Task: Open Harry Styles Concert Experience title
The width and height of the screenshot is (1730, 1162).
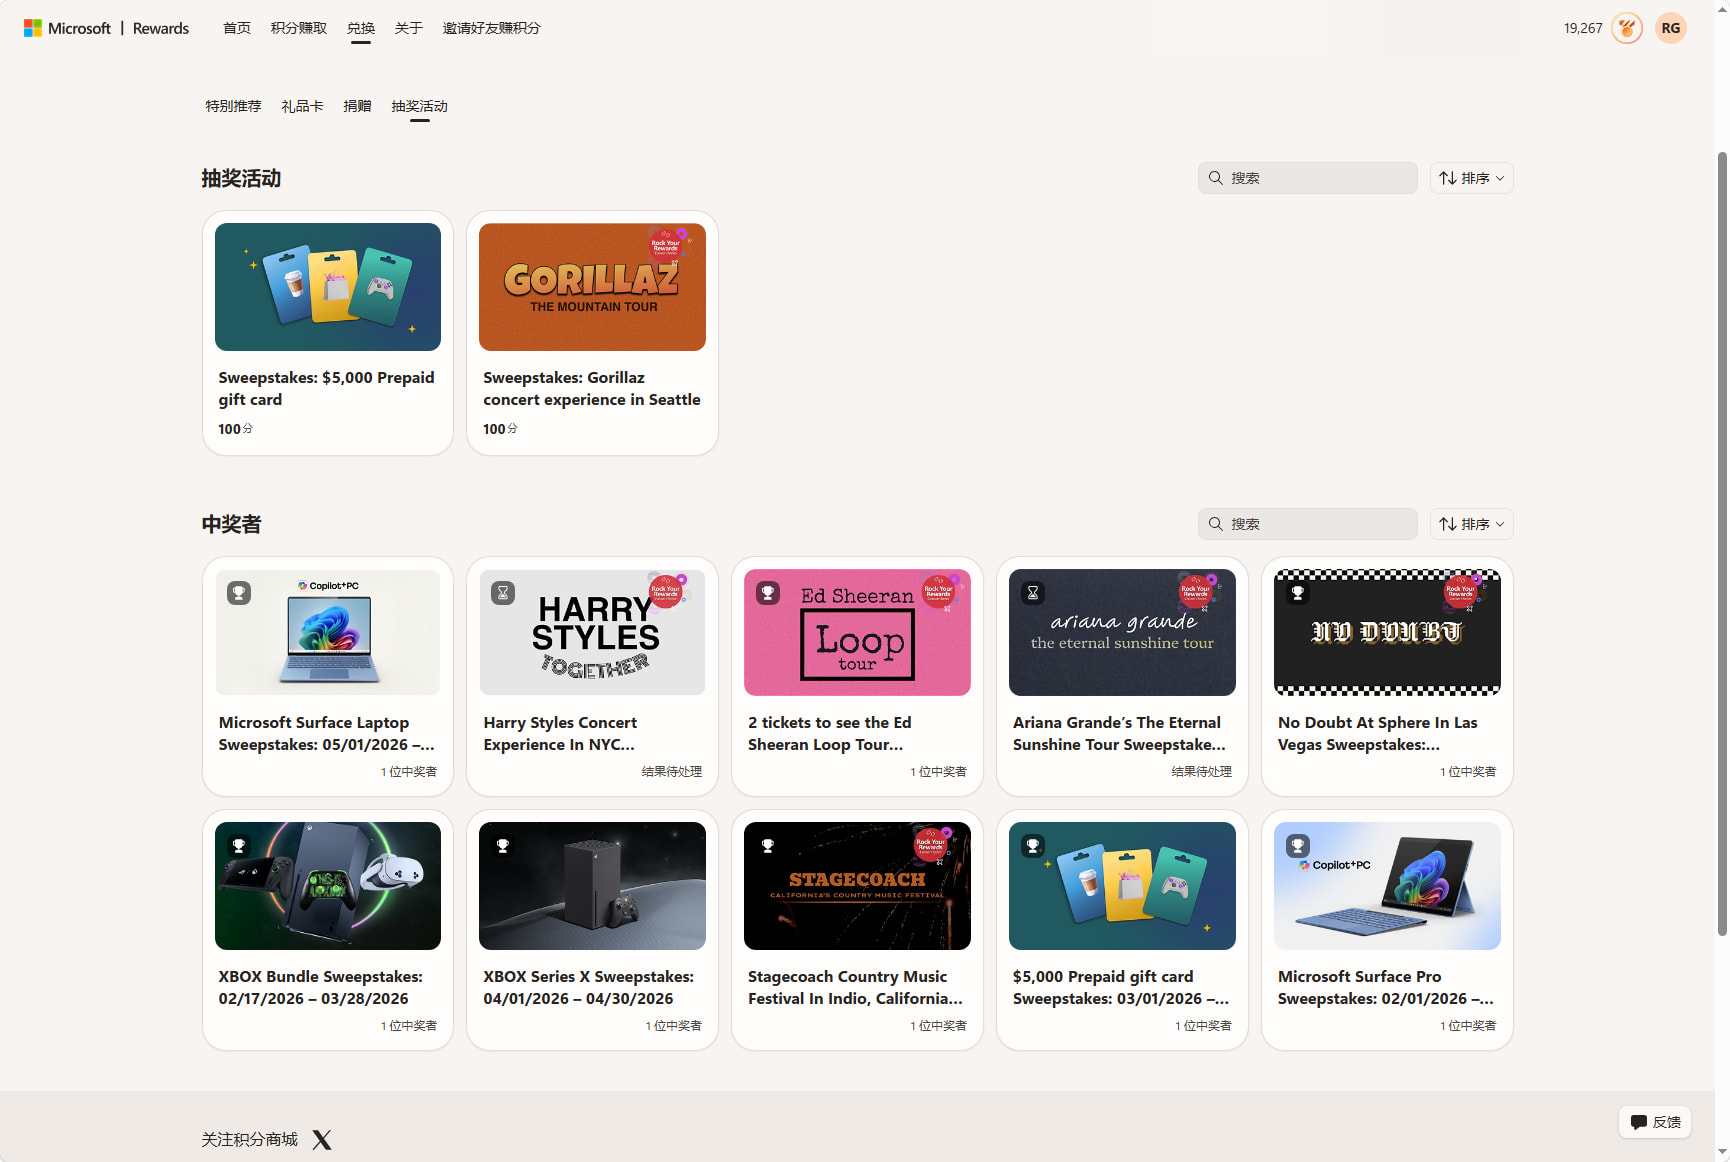Action: (x=560, y=734)
